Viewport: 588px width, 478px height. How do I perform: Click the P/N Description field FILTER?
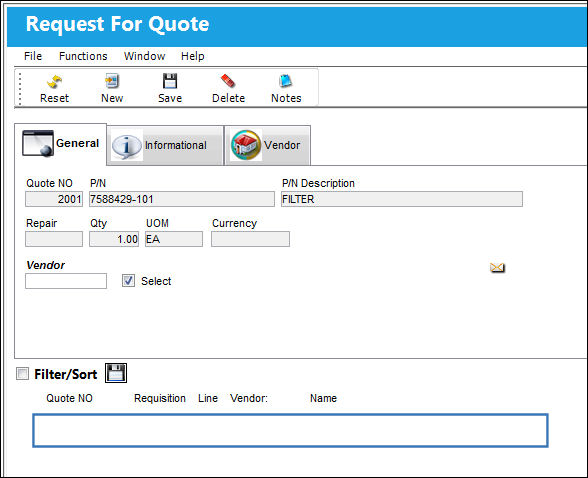(402, 199)
